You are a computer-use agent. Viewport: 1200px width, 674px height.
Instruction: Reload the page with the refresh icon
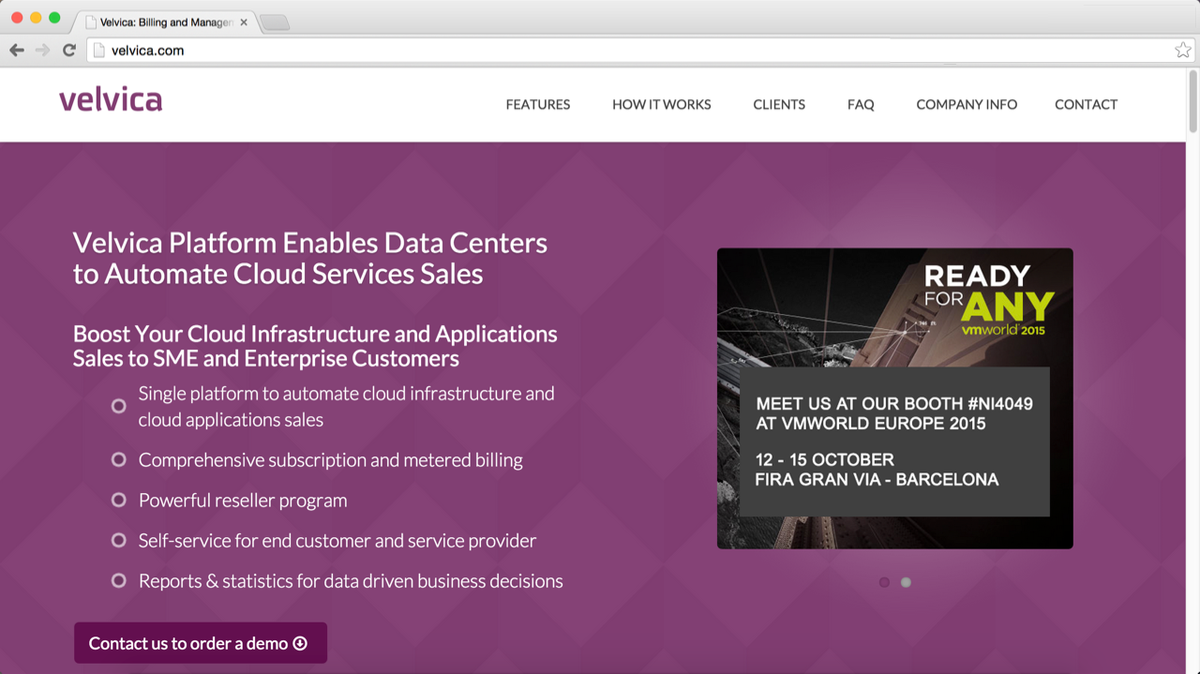tap(69, 50)
